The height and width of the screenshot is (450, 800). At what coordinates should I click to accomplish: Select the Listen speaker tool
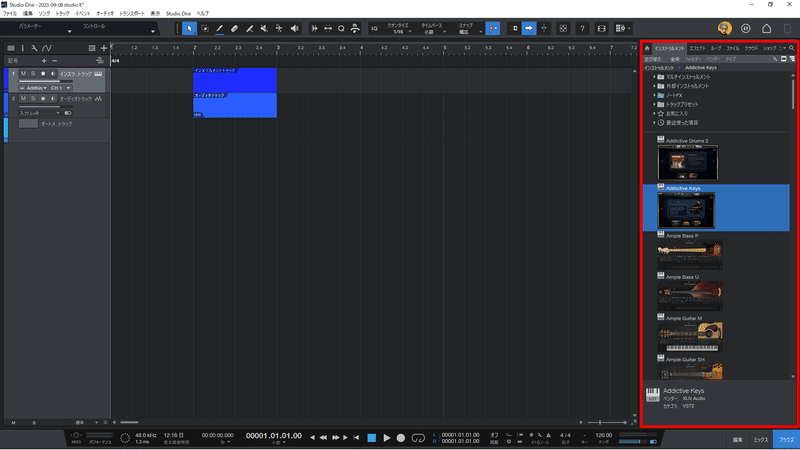tap(294, 29)
